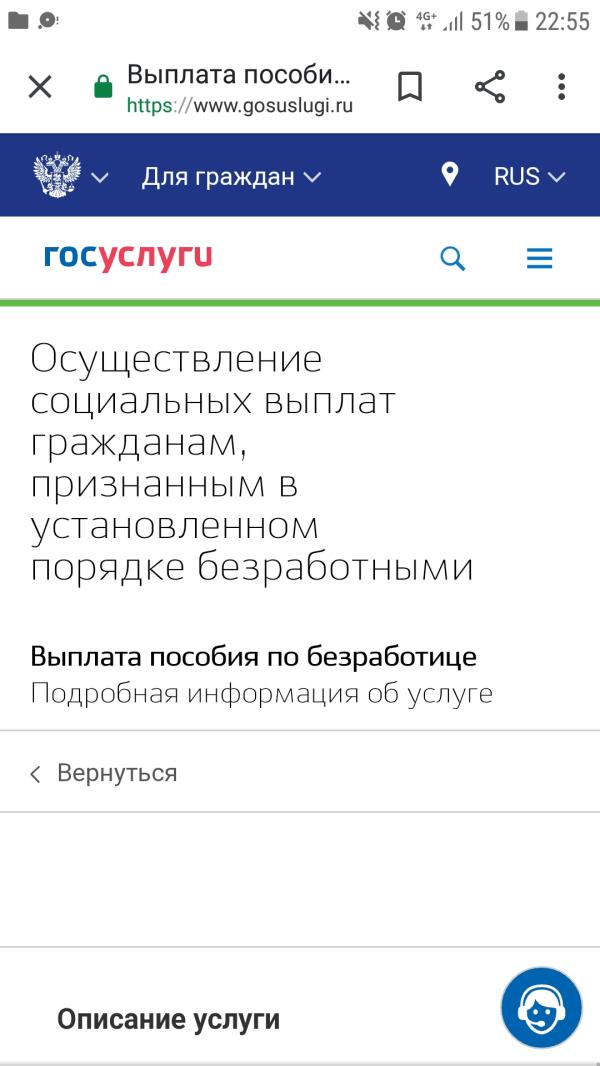
Task: Change language with RUS dropdown
Action: 529,177
